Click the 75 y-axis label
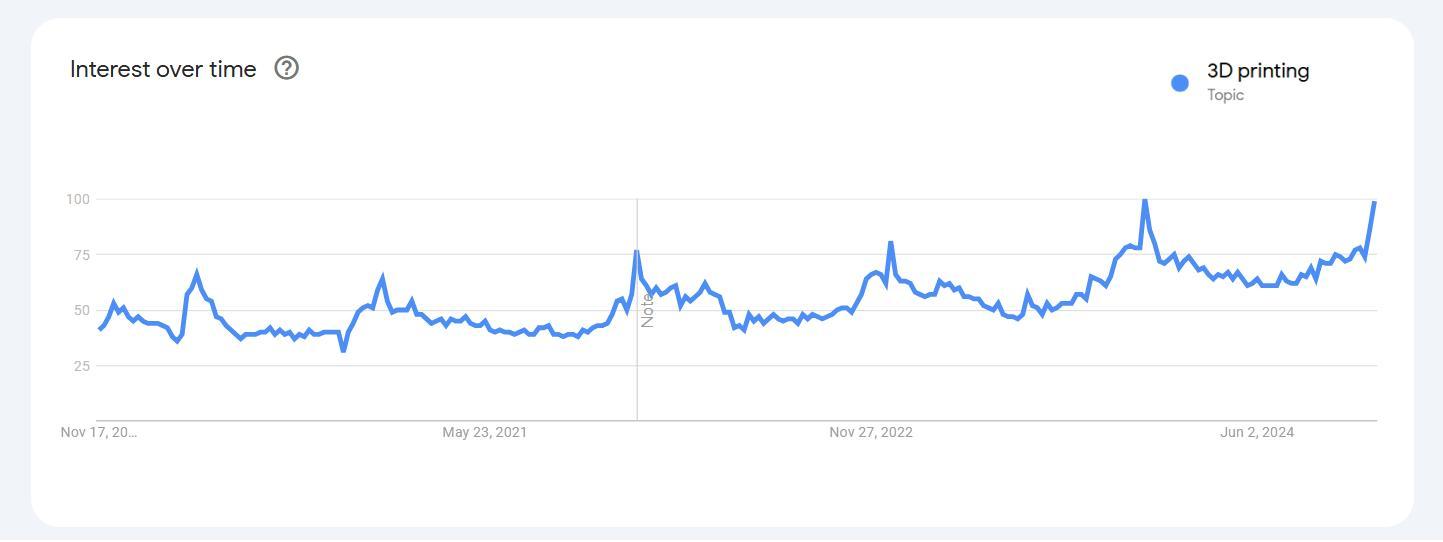This screenshot has height=542, width=1443. [81, 255]
